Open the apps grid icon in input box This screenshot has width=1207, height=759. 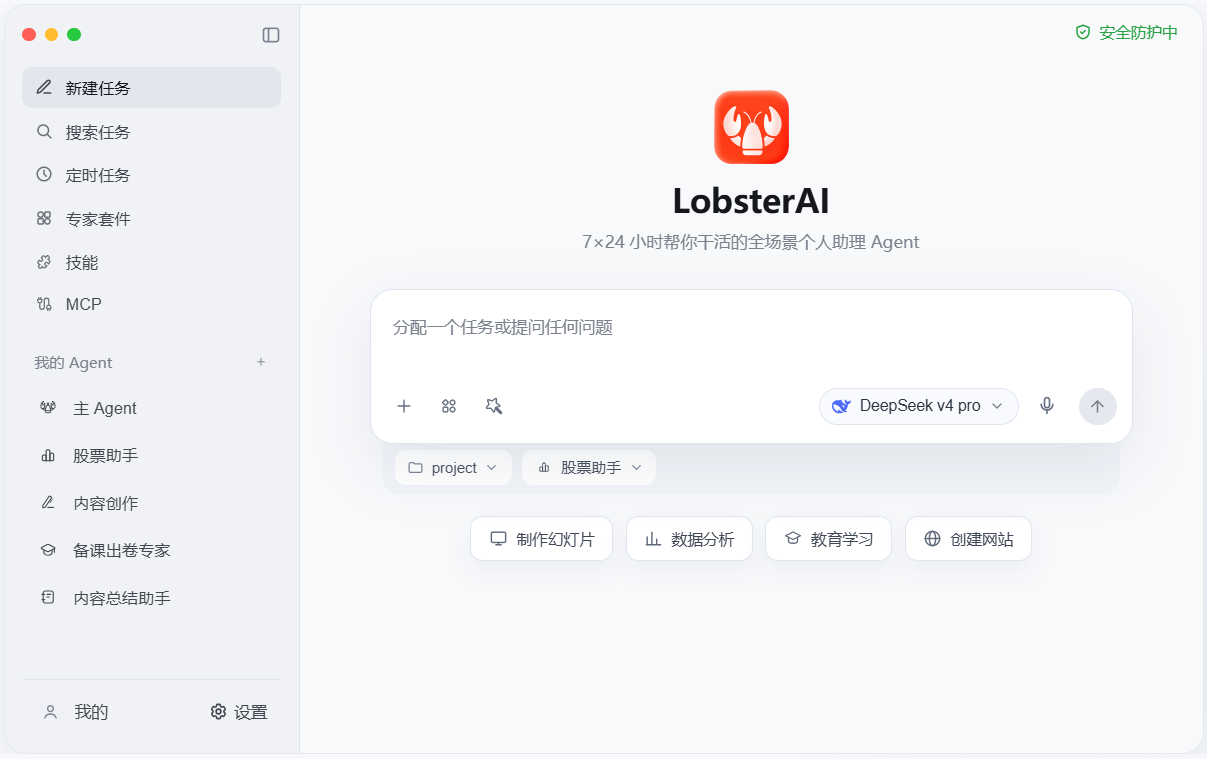449,406
